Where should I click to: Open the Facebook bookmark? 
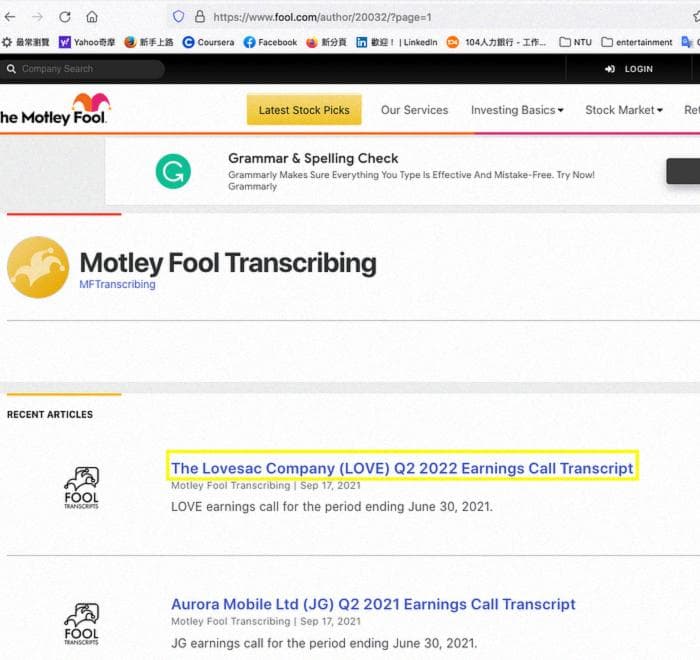(x=271, y=42)
